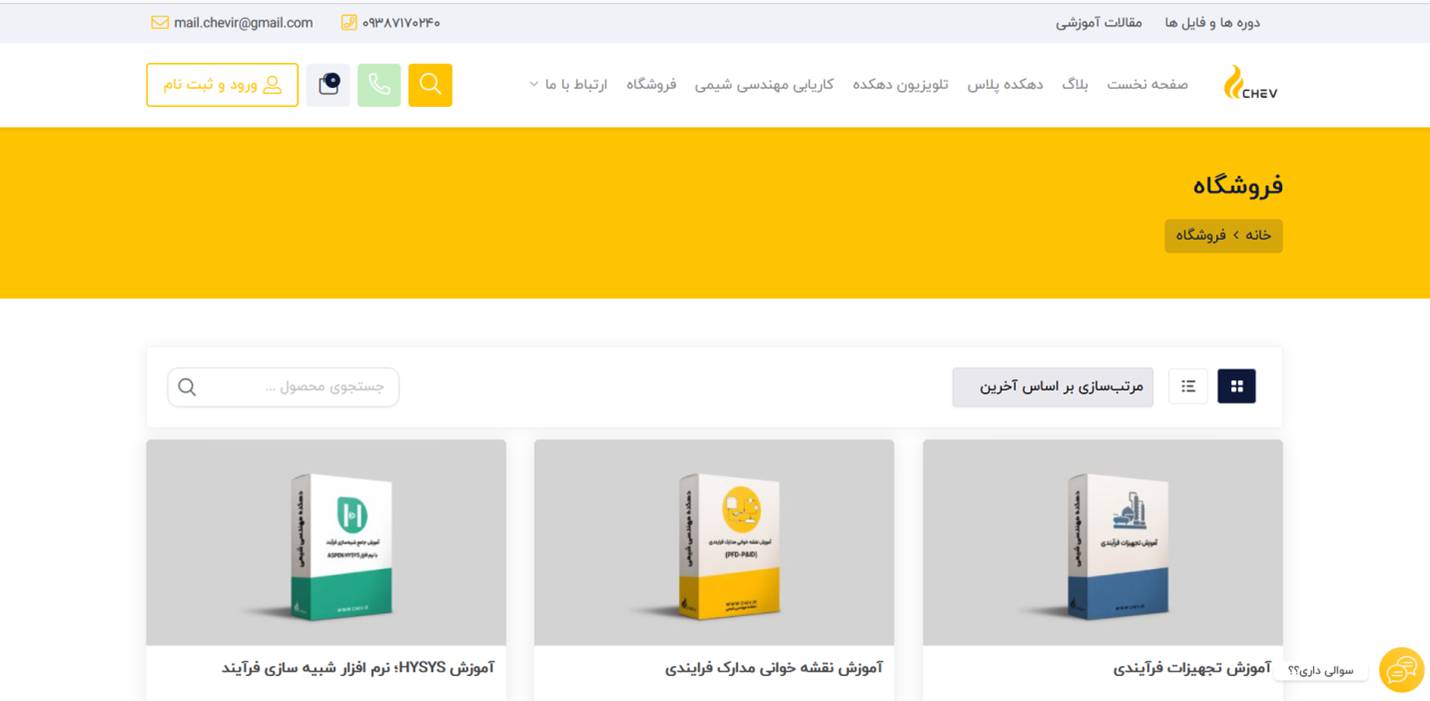Viewport: 1430px width, 701px height.
Task: Switch to list view layout
Action: [x=1188, y=386]
